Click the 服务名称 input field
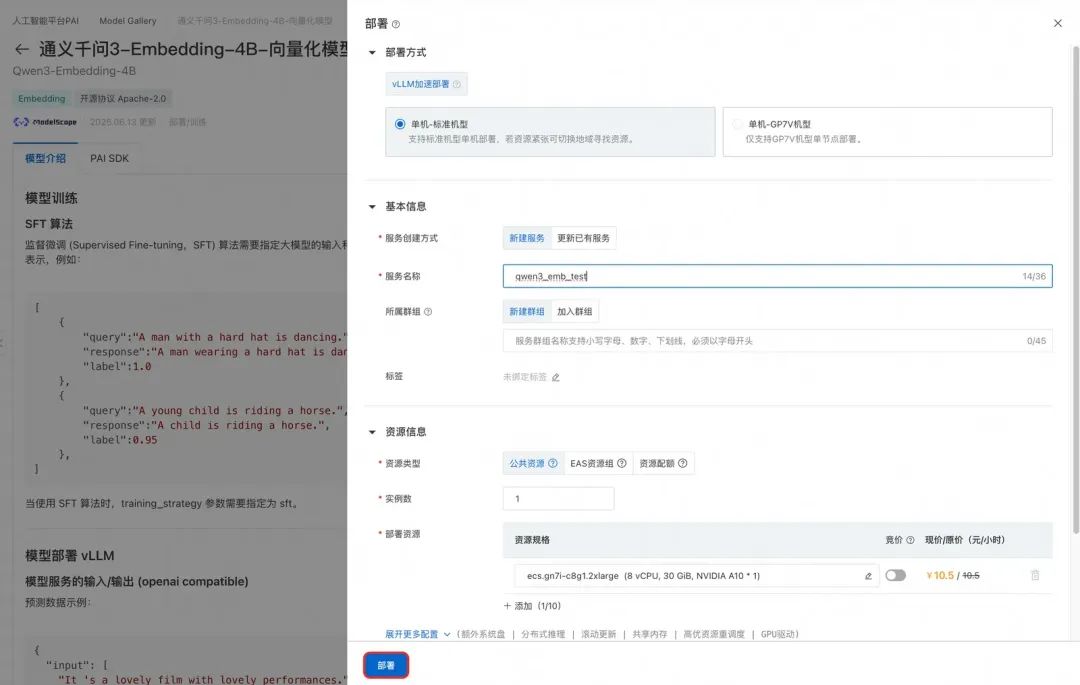 (x=777, y=276)
